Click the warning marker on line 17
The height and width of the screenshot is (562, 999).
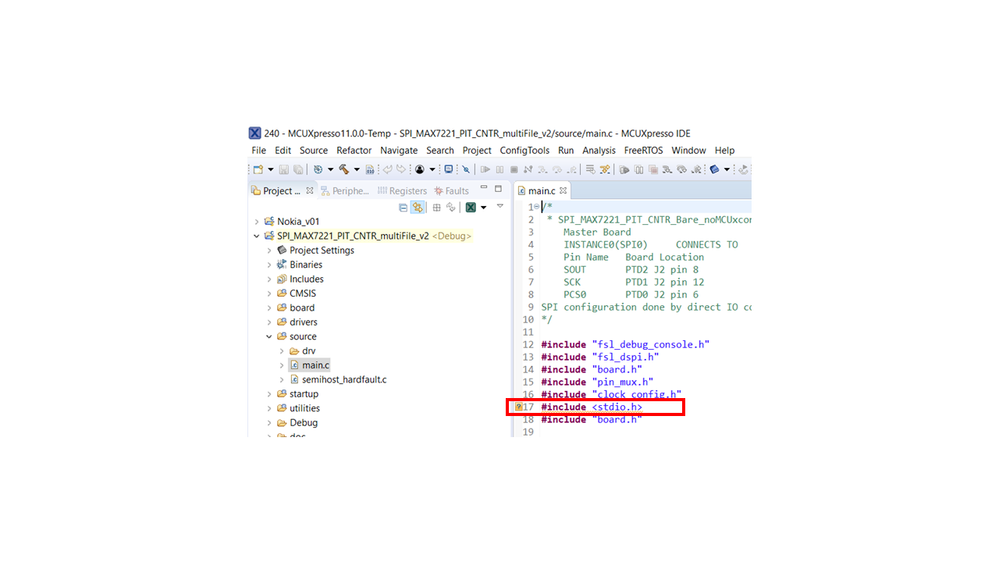pyautogui.click(x=519, y=407)
